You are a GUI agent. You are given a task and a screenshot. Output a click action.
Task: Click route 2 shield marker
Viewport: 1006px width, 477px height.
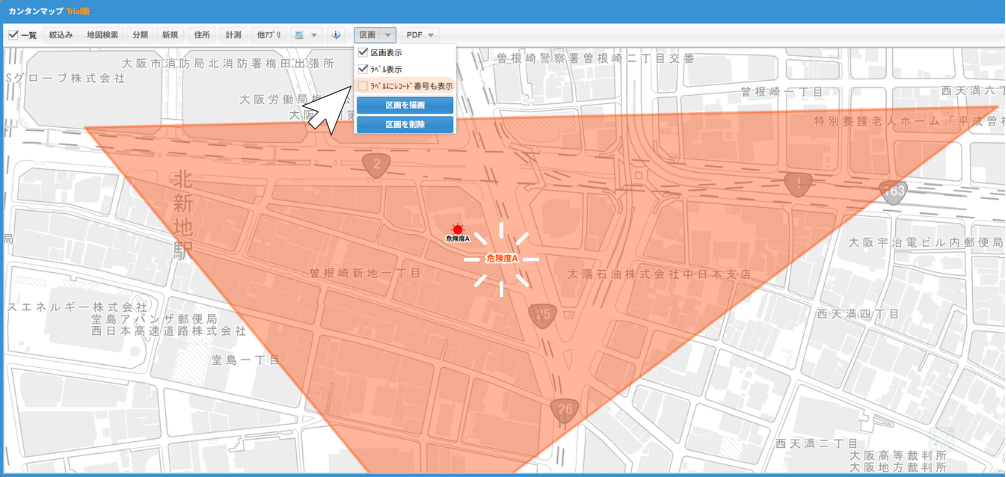(377, 164)
